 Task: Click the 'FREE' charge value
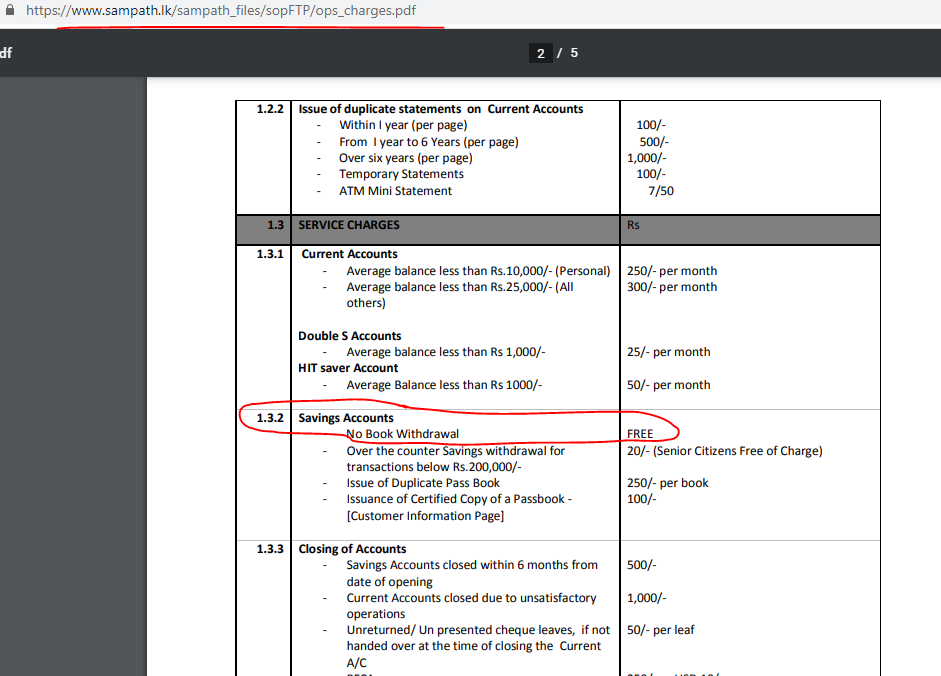coord(640,434)
